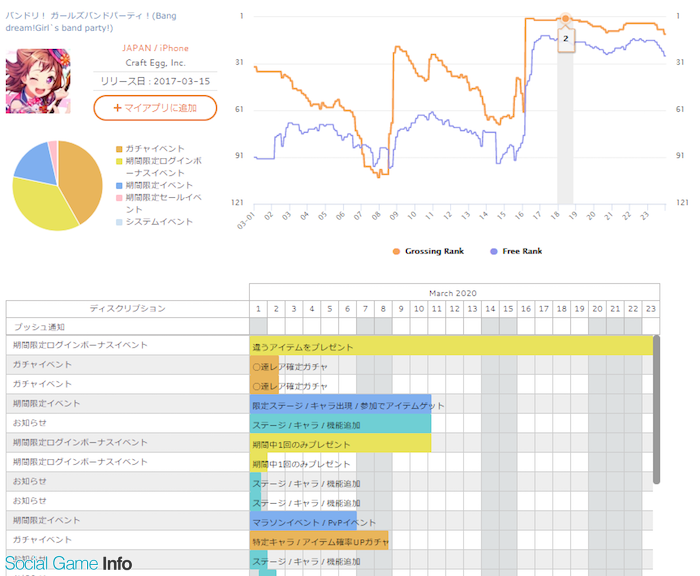Select the 限定ステージ / キャラ出現 blue event bar
This screenshot has width=700, height=576.
point(341,404)
